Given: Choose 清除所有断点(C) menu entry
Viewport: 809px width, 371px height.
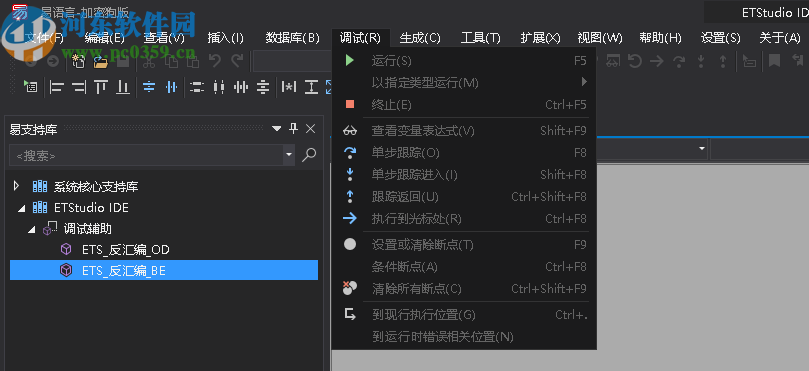Looking at the screenshot, I should click(x=464, y=288).
